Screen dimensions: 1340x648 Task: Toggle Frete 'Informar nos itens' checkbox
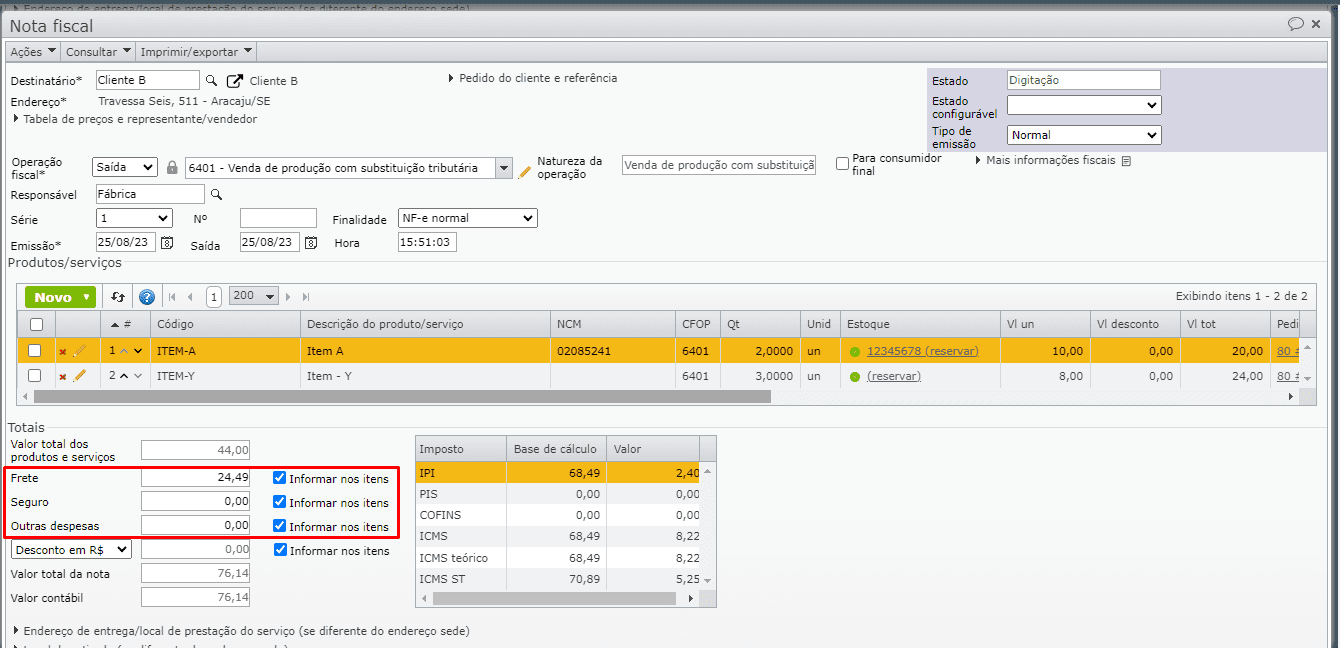point(280,478)
